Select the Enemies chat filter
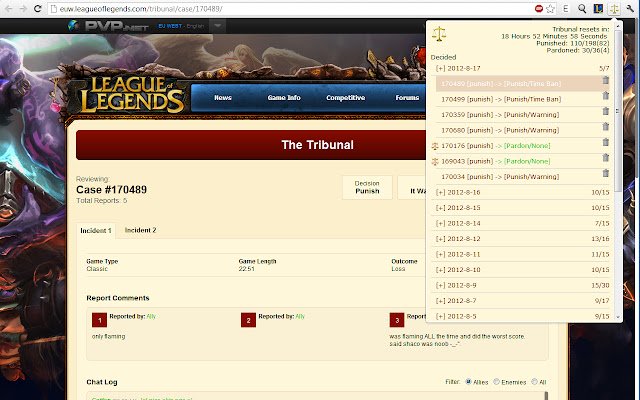The width and height of the screenshot is (640, 400). pyautogui.click(x=496, y=382)
